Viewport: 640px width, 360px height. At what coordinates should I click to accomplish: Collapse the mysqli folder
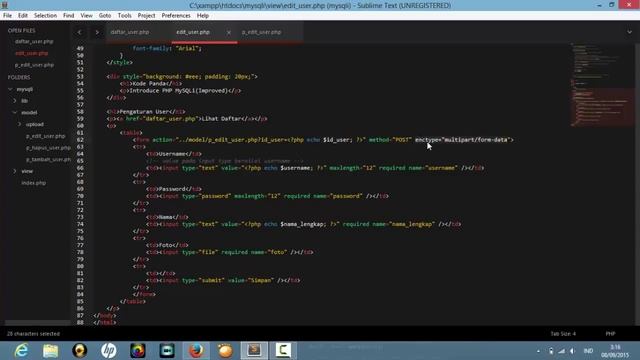[10, 89]
